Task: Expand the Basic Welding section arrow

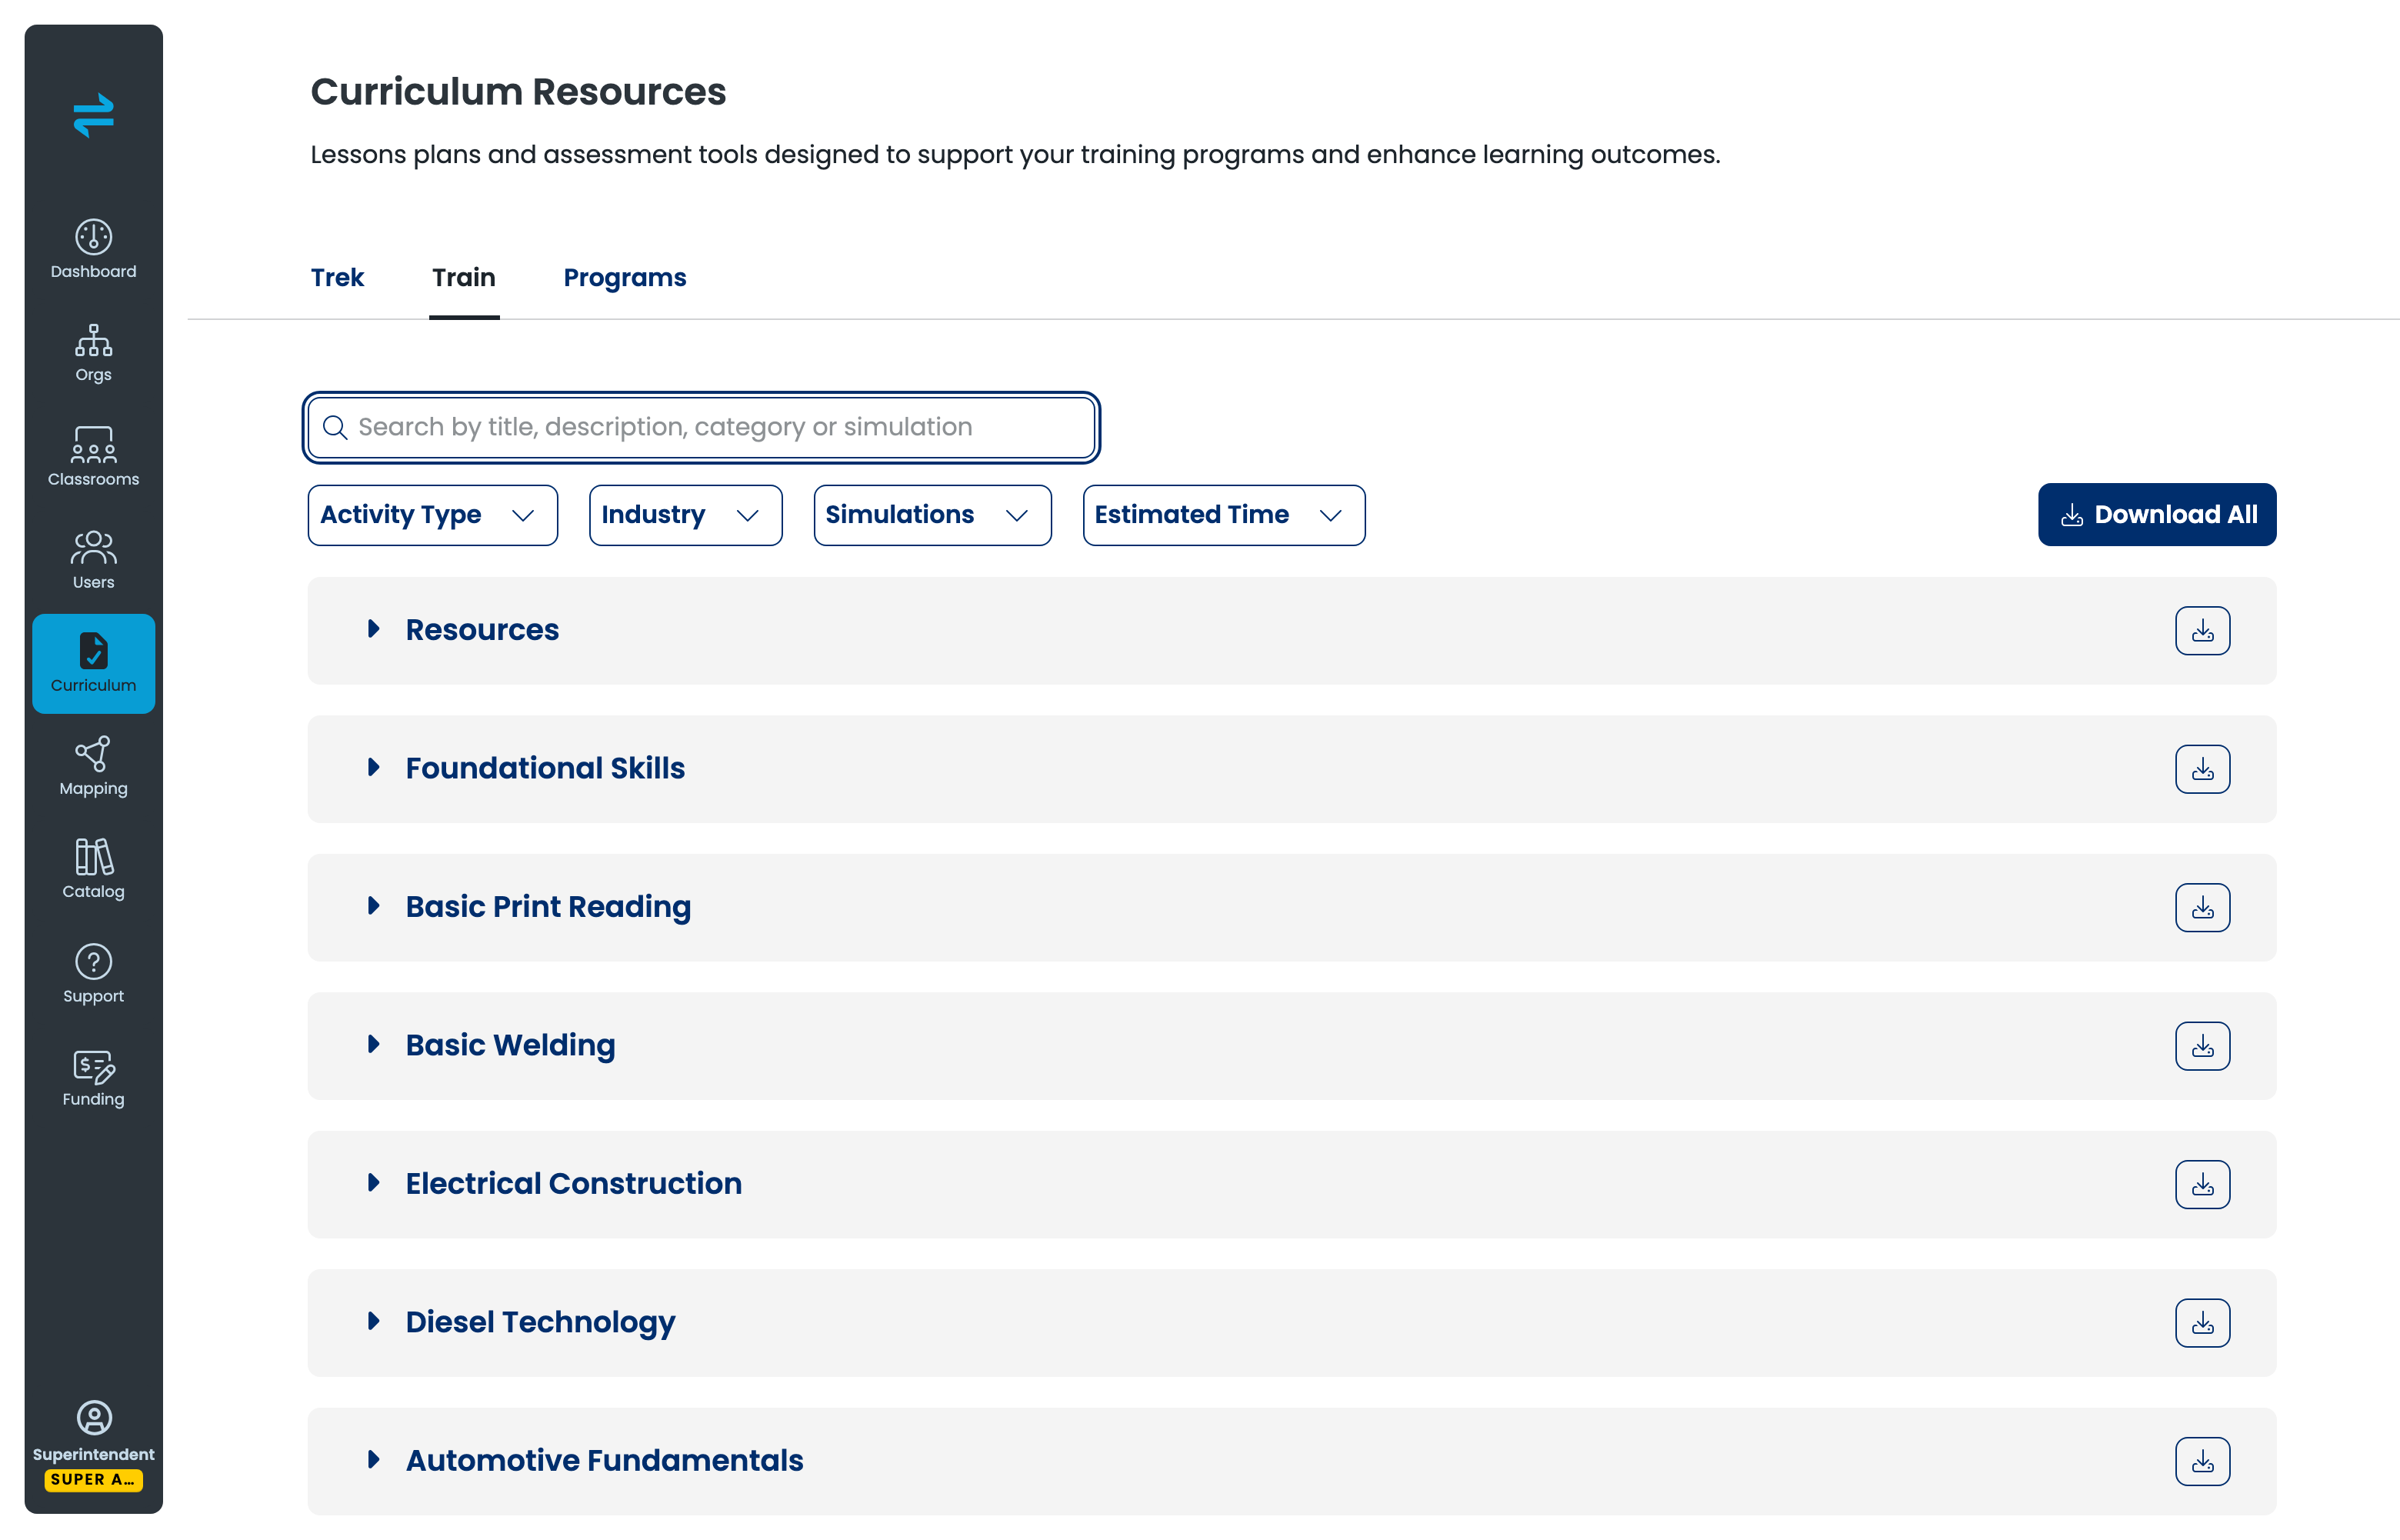Action: [x=373, y=1045]
